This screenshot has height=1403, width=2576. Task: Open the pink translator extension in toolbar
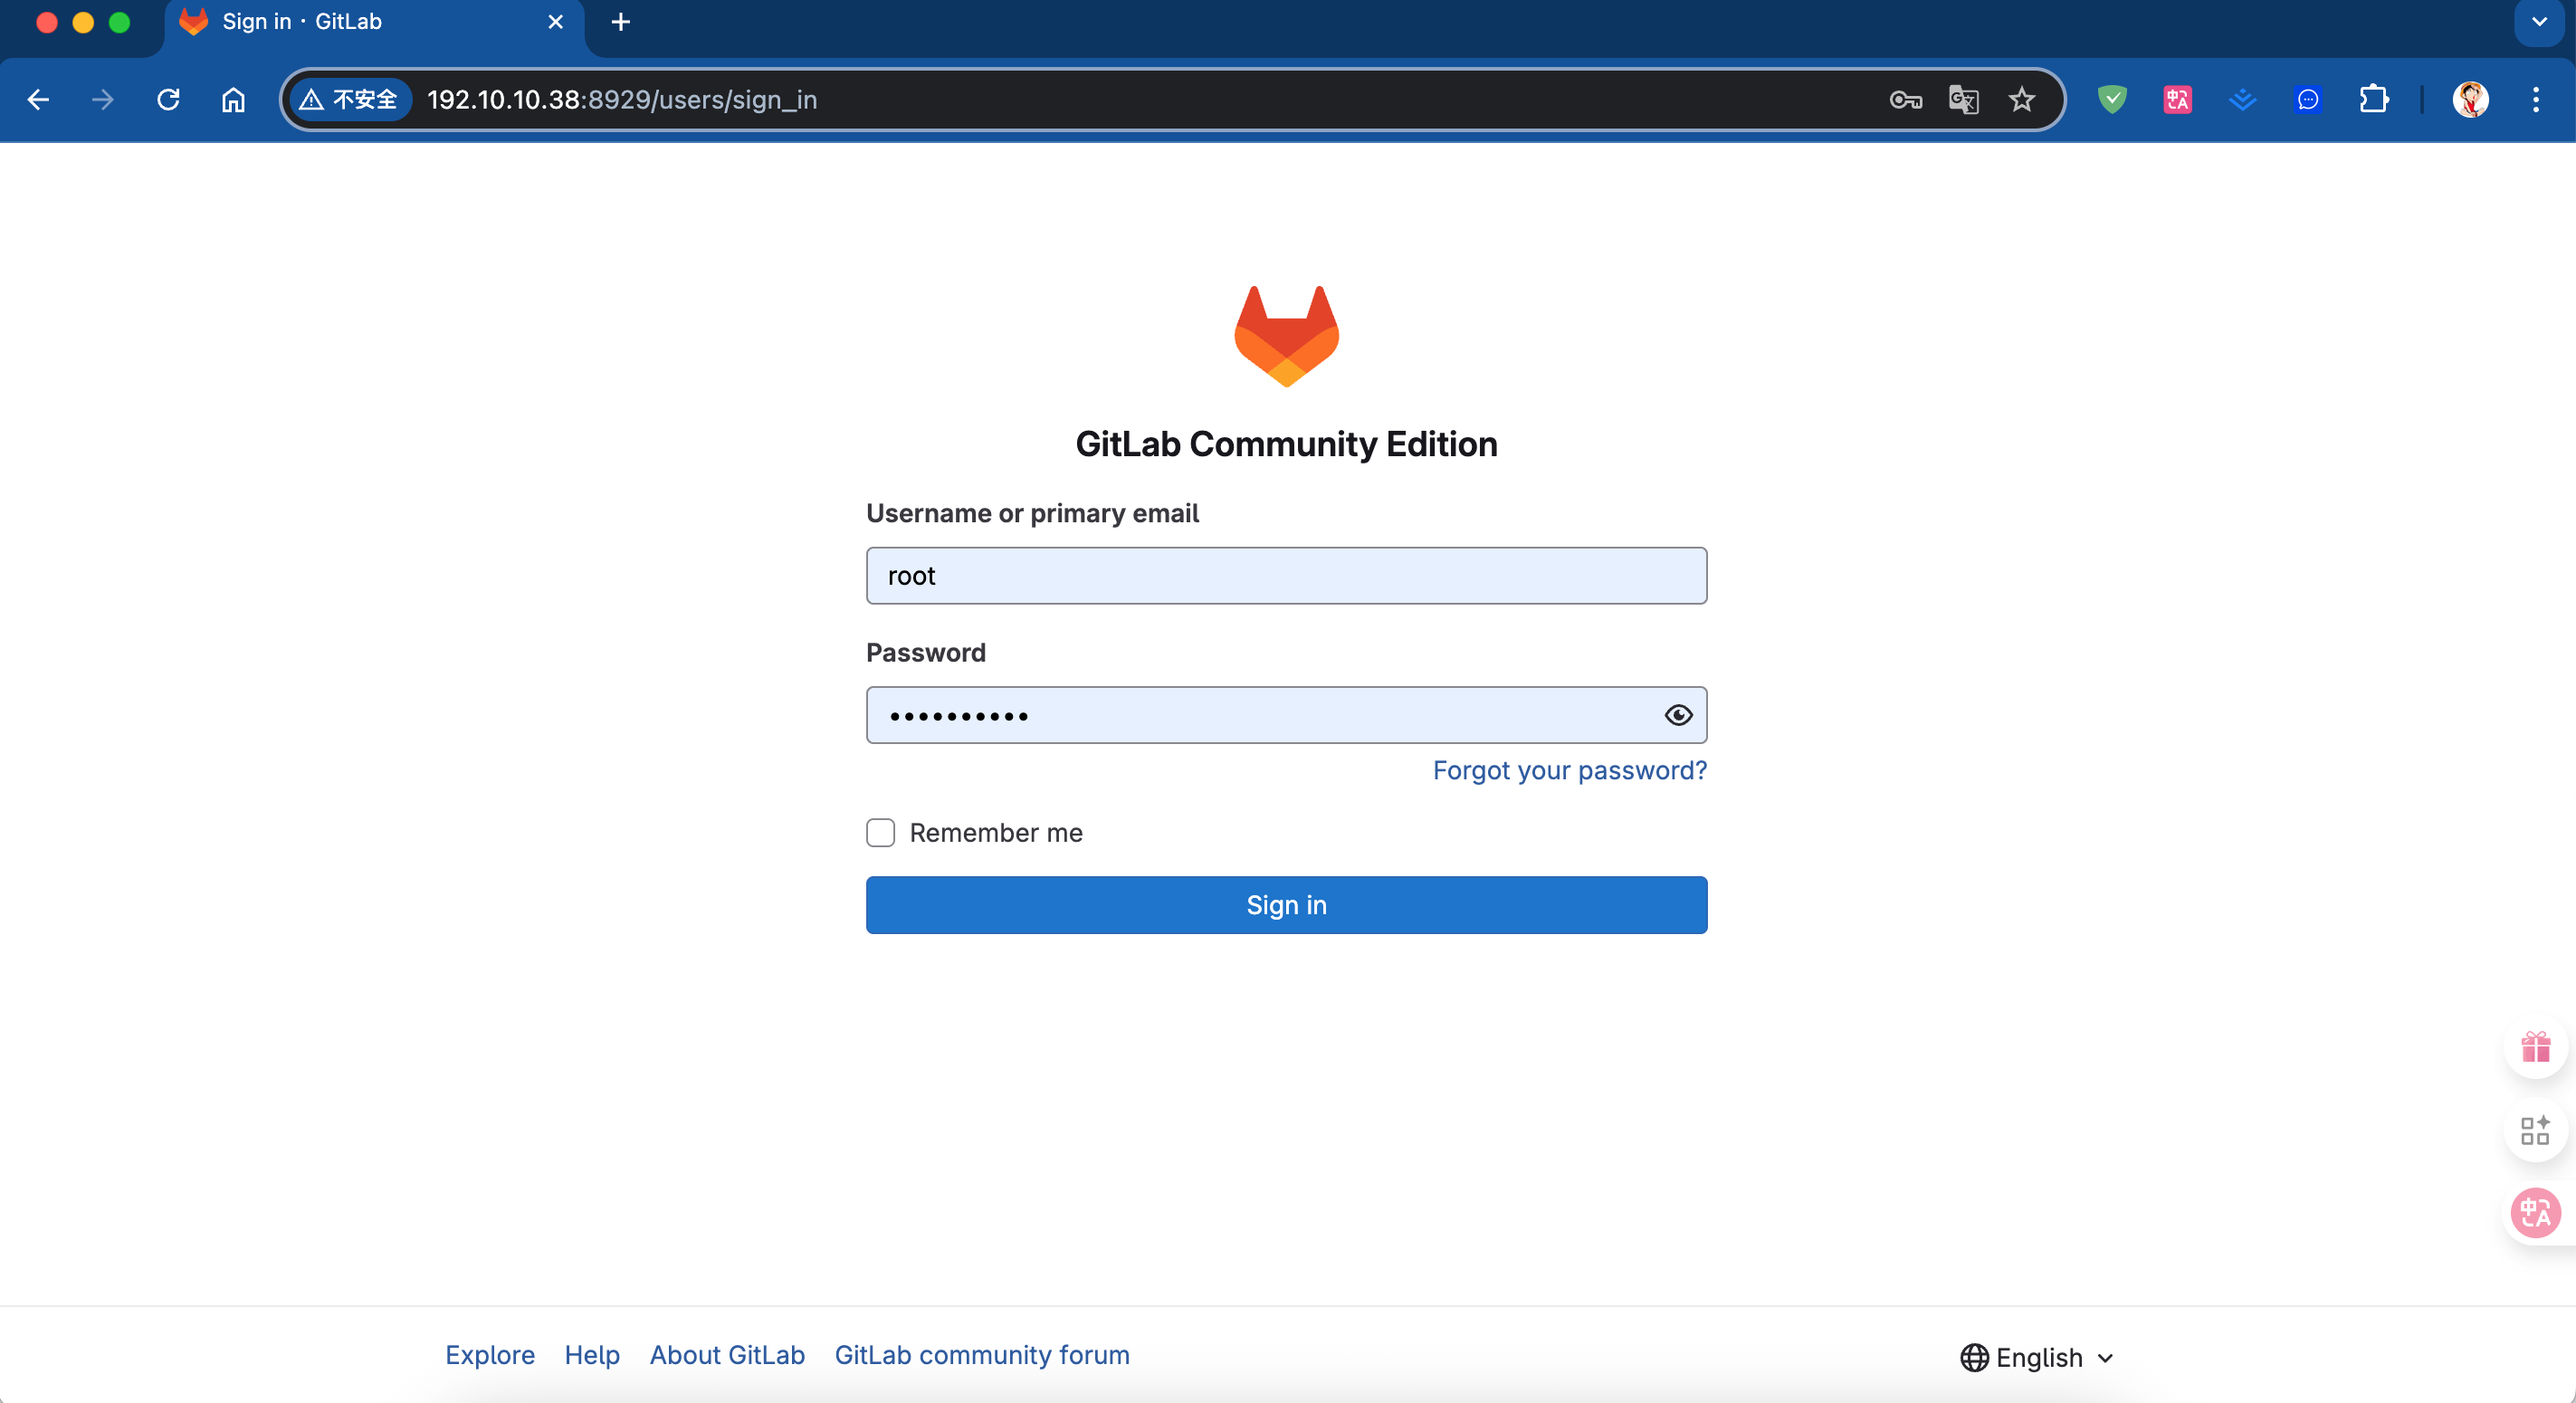click(x=2177, y=100)
